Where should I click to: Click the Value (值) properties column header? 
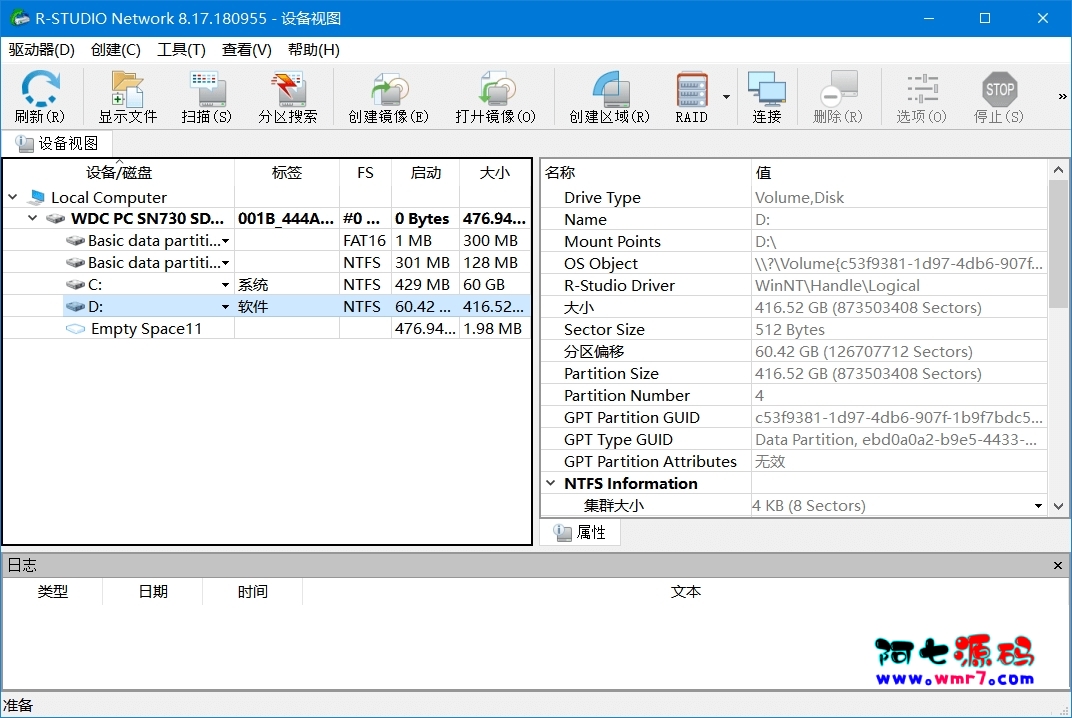[x=899, y=172]
